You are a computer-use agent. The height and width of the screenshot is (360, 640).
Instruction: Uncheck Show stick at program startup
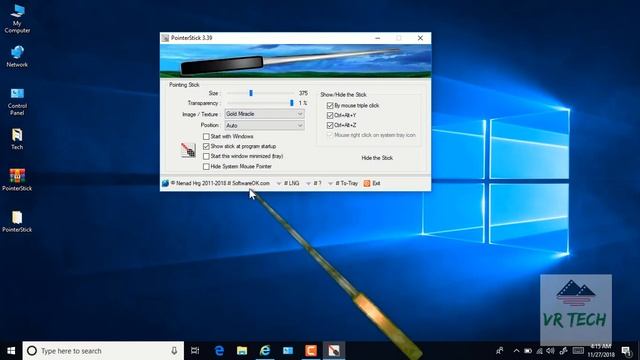pyautogui.click(x=206, y=146)
